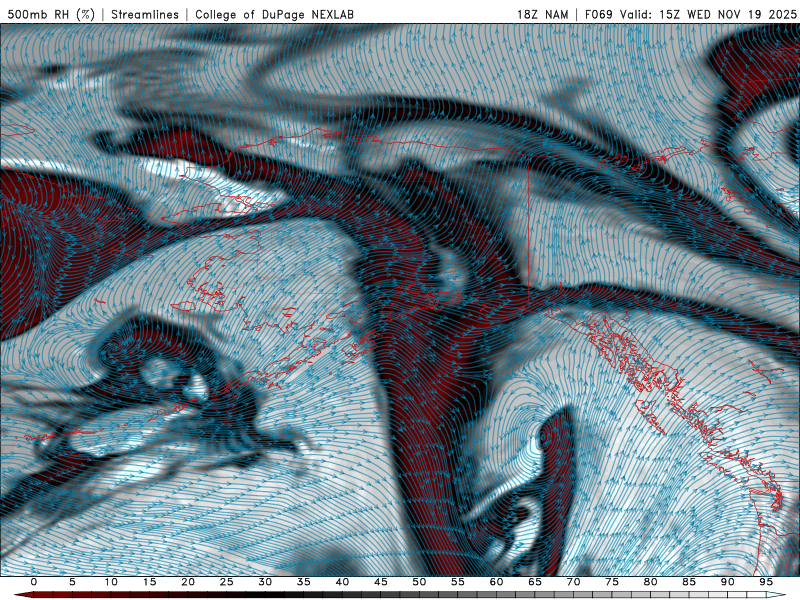Click the "45" colorbar scale label

click(381, 582)
